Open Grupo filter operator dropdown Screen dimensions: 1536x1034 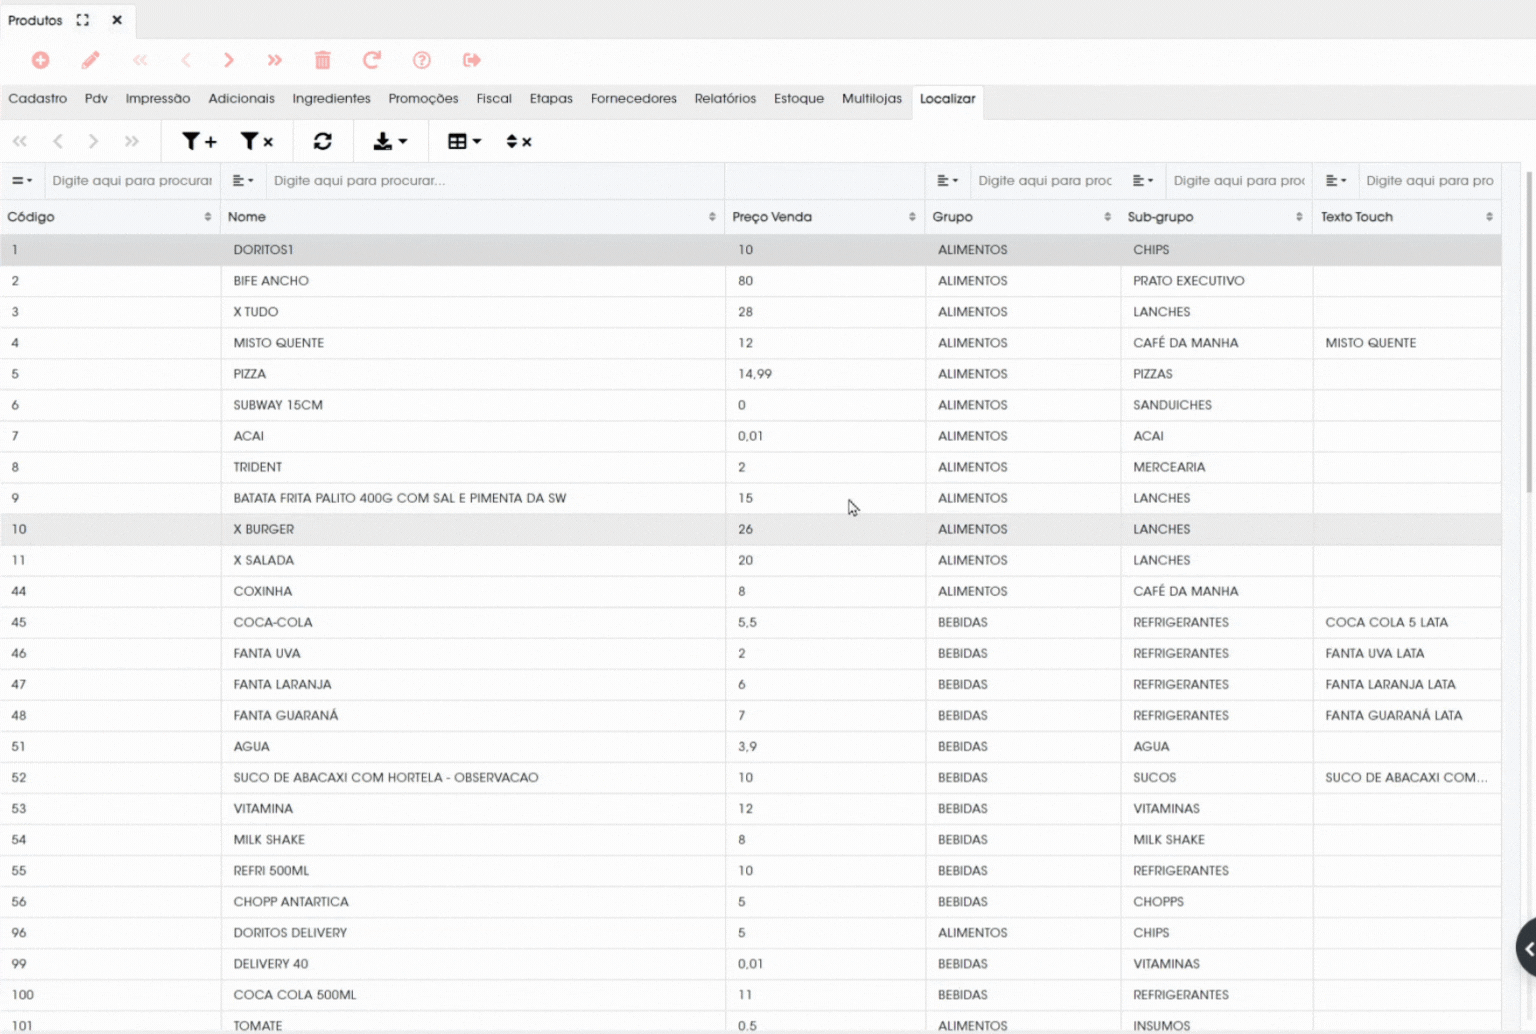[x=948, y=181]
